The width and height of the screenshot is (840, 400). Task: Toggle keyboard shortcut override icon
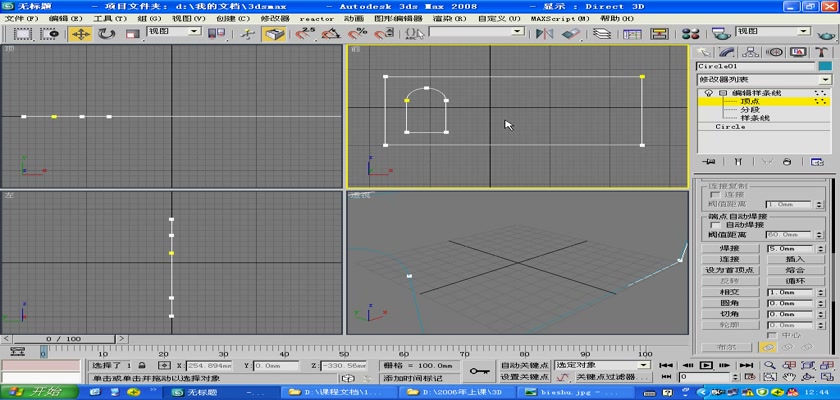point(274,34)
